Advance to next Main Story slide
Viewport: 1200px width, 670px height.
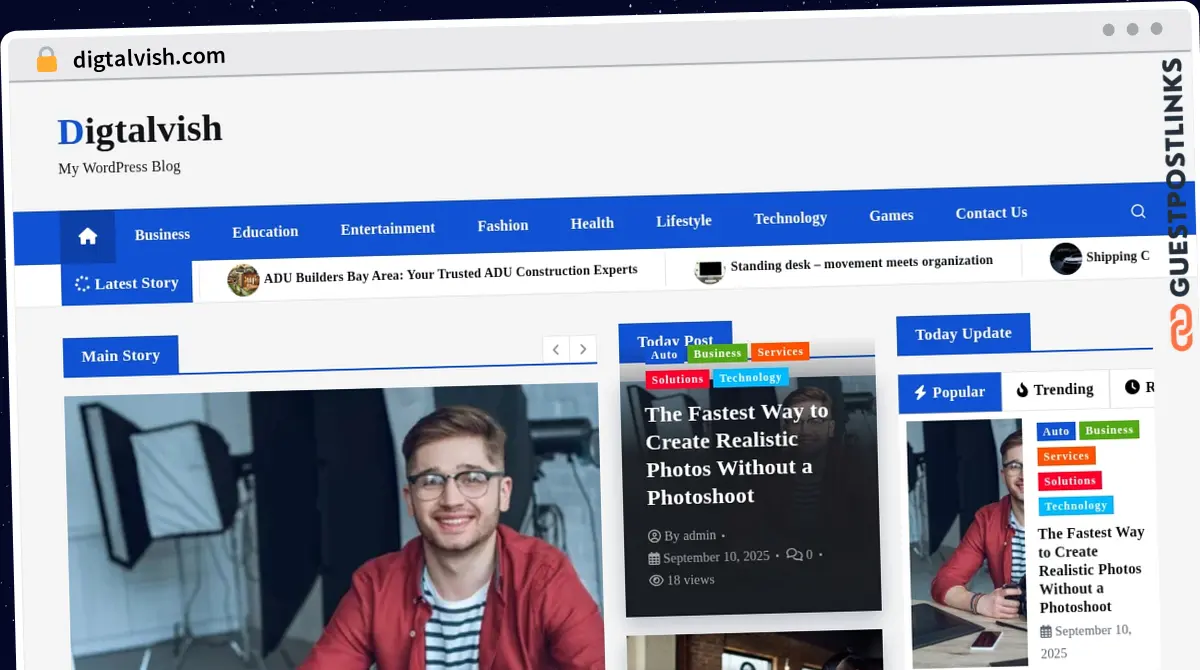tap(583, 349)
